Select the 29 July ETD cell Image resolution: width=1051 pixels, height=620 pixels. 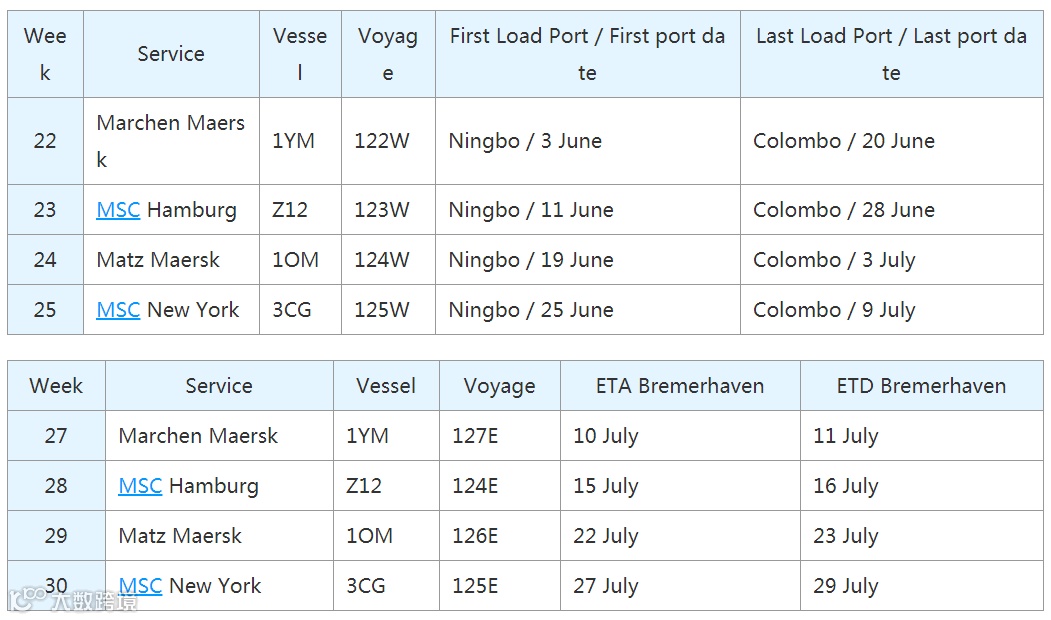pos(921,585)
